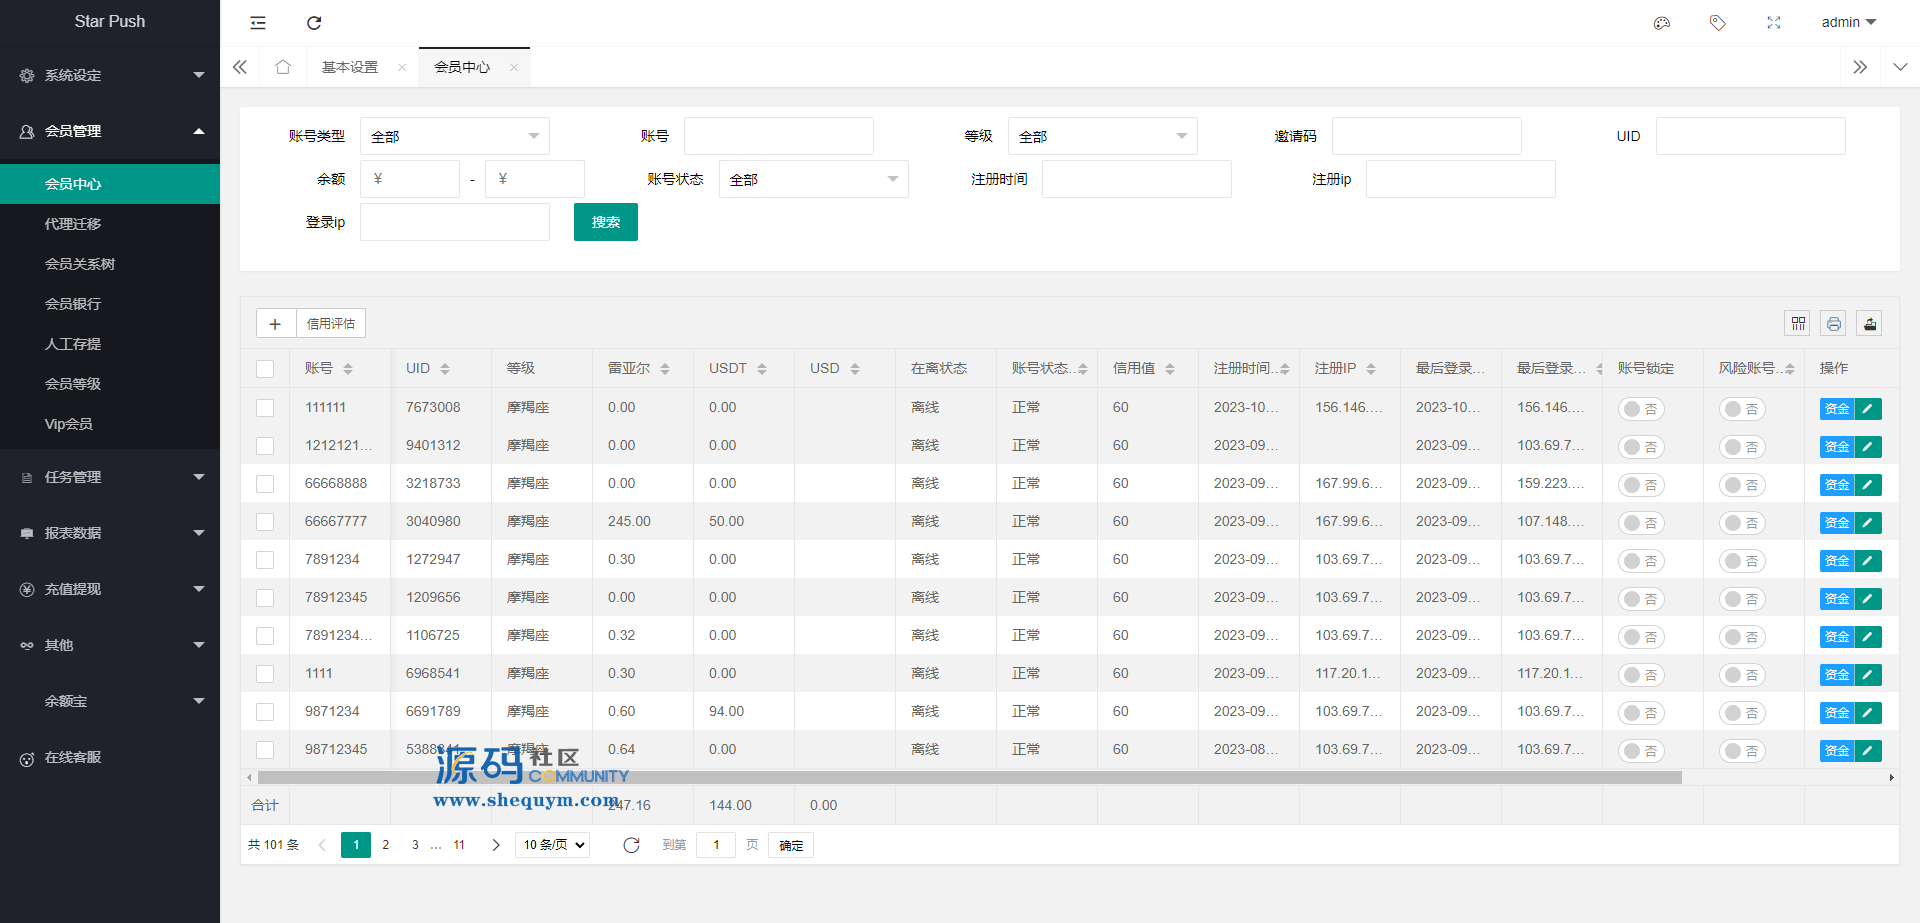
Task: Collapse the 会员管理 sidebar menu
Action: click(110, 131)
